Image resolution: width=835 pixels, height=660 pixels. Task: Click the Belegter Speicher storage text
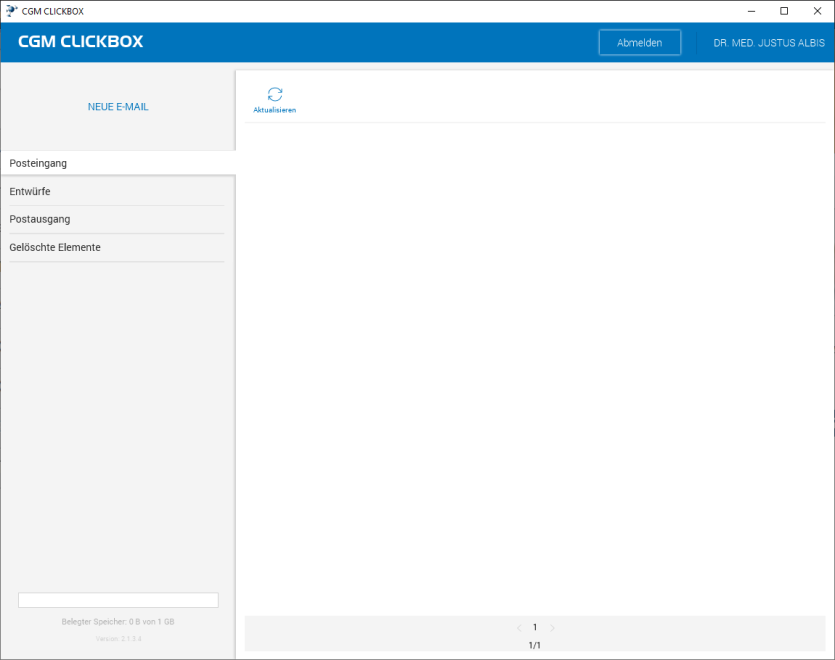click(118, 622)
